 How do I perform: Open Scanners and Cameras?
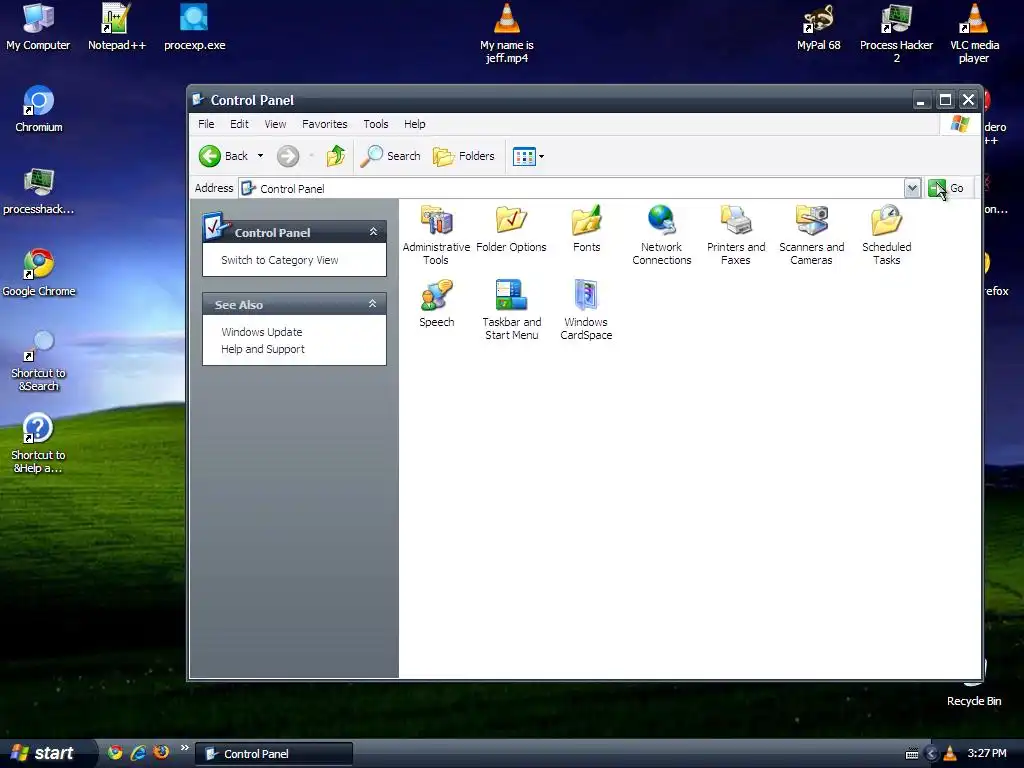(812, 235)
